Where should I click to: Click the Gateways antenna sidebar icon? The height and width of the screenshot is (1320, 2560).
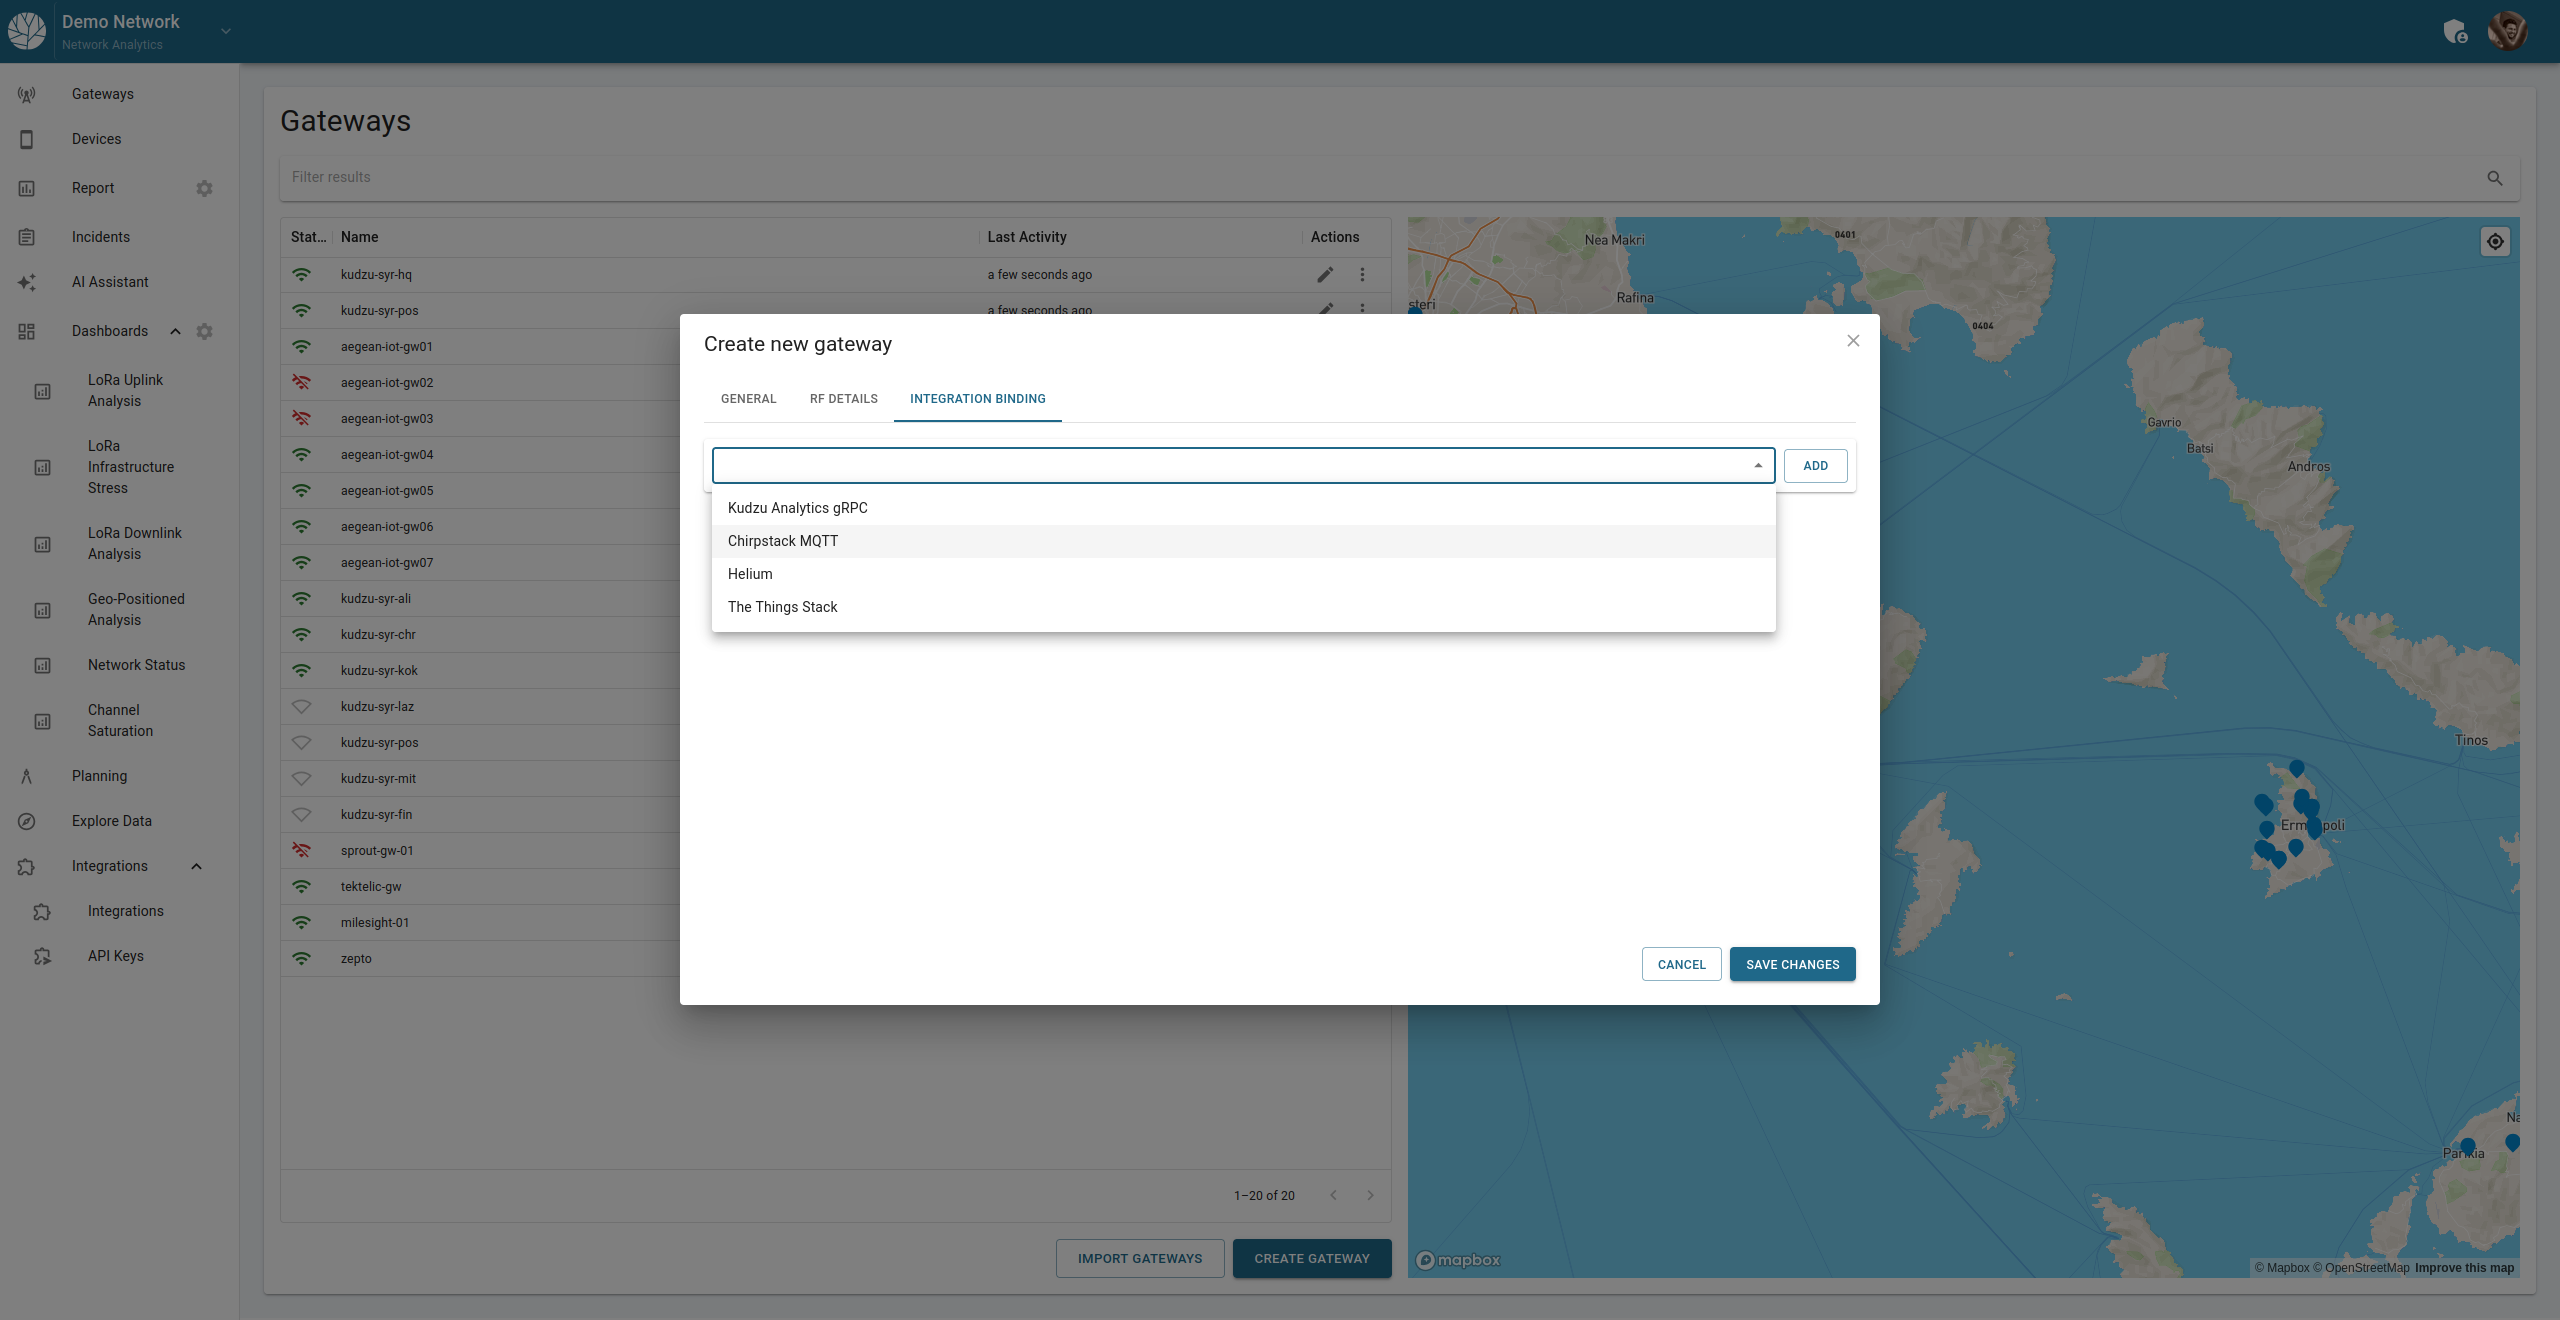click(x=27, y=94)
